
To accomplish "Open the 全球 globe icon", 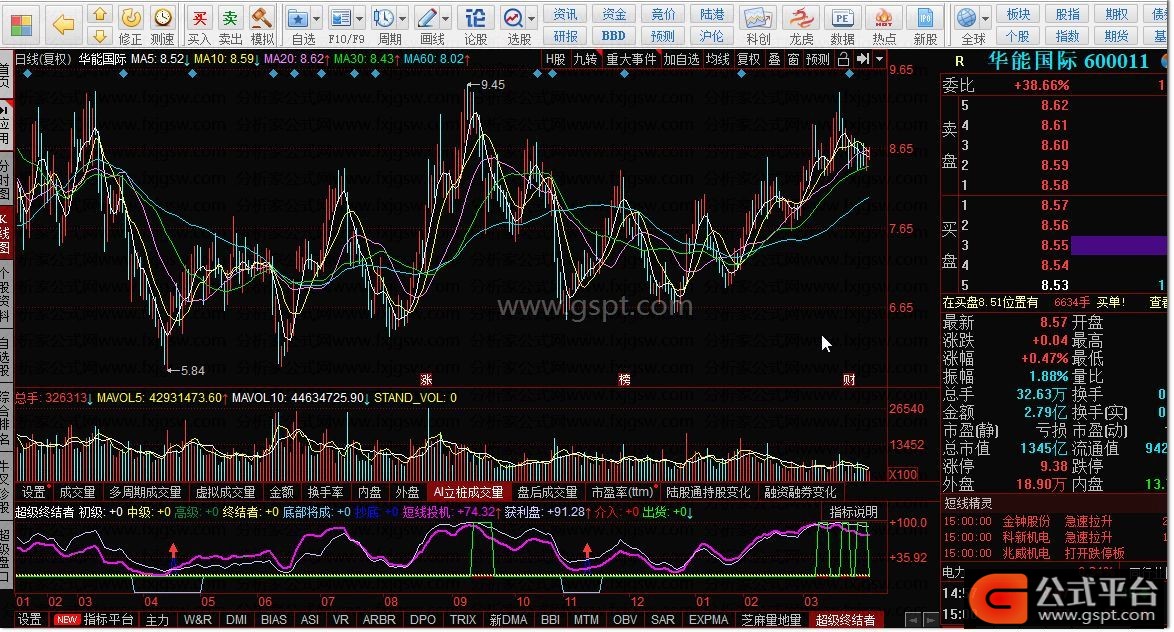I will point(967,17).
